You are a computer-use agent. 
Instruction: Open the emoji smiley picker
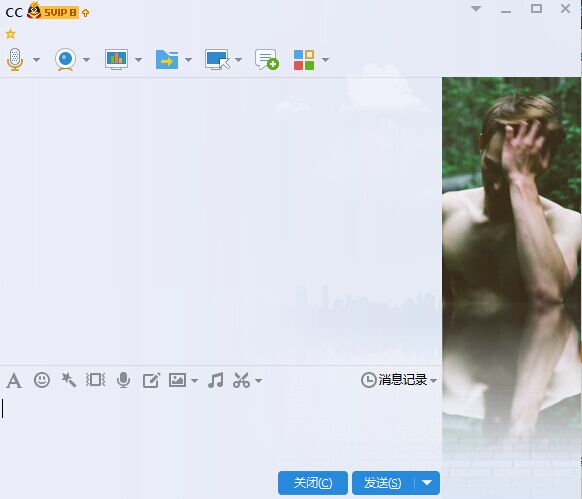pos(42,380)
